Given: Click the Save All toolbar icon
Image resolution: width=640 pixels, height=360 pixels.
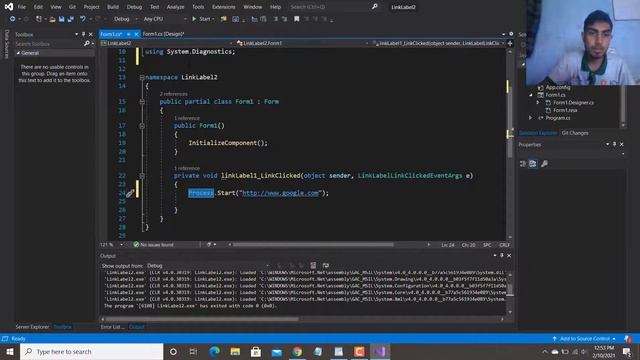Looking at the screenshot, I should (71, 19).
